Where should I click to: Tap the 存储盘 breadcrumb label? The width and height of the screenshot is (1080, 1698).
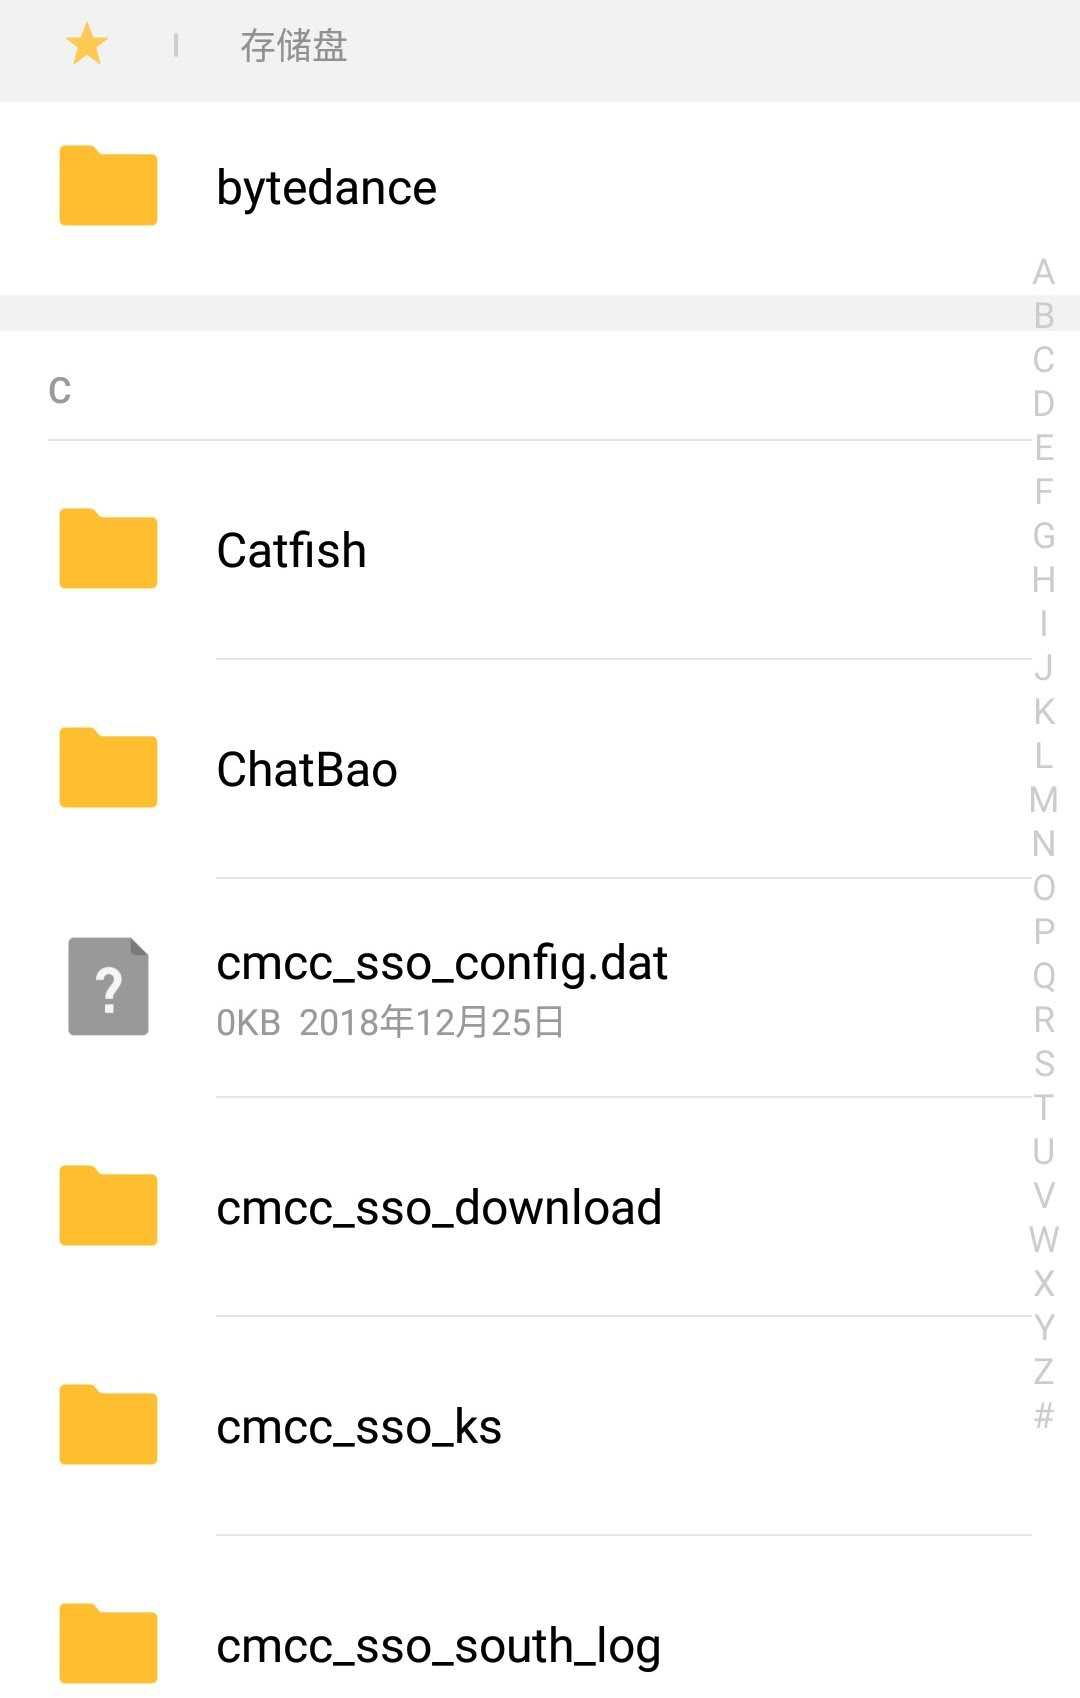click(293, 46)
